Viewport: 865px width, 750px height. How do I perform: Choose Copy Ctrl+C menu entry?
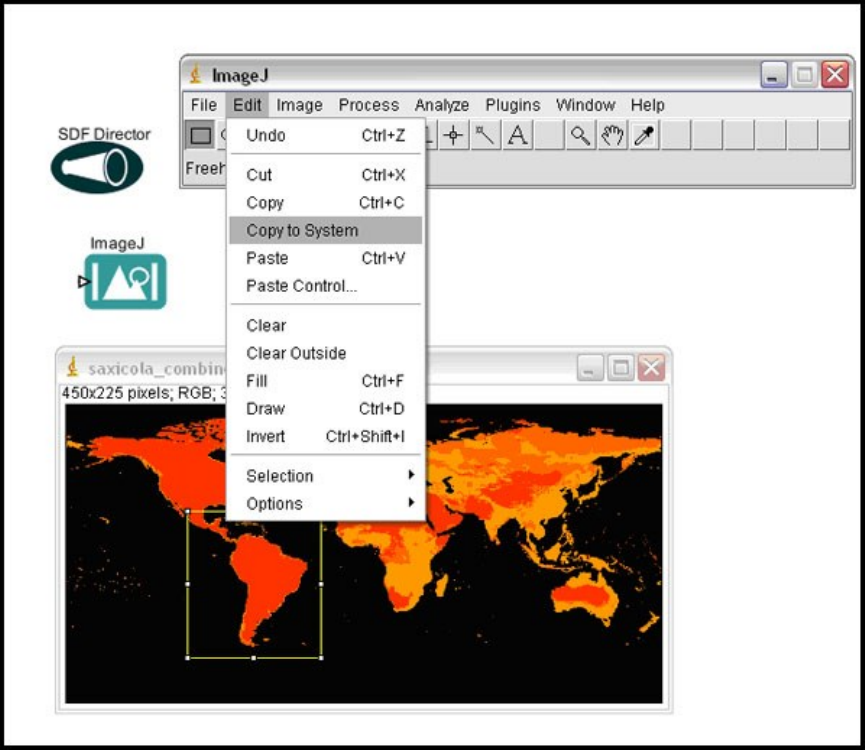[x=325, y=202]
